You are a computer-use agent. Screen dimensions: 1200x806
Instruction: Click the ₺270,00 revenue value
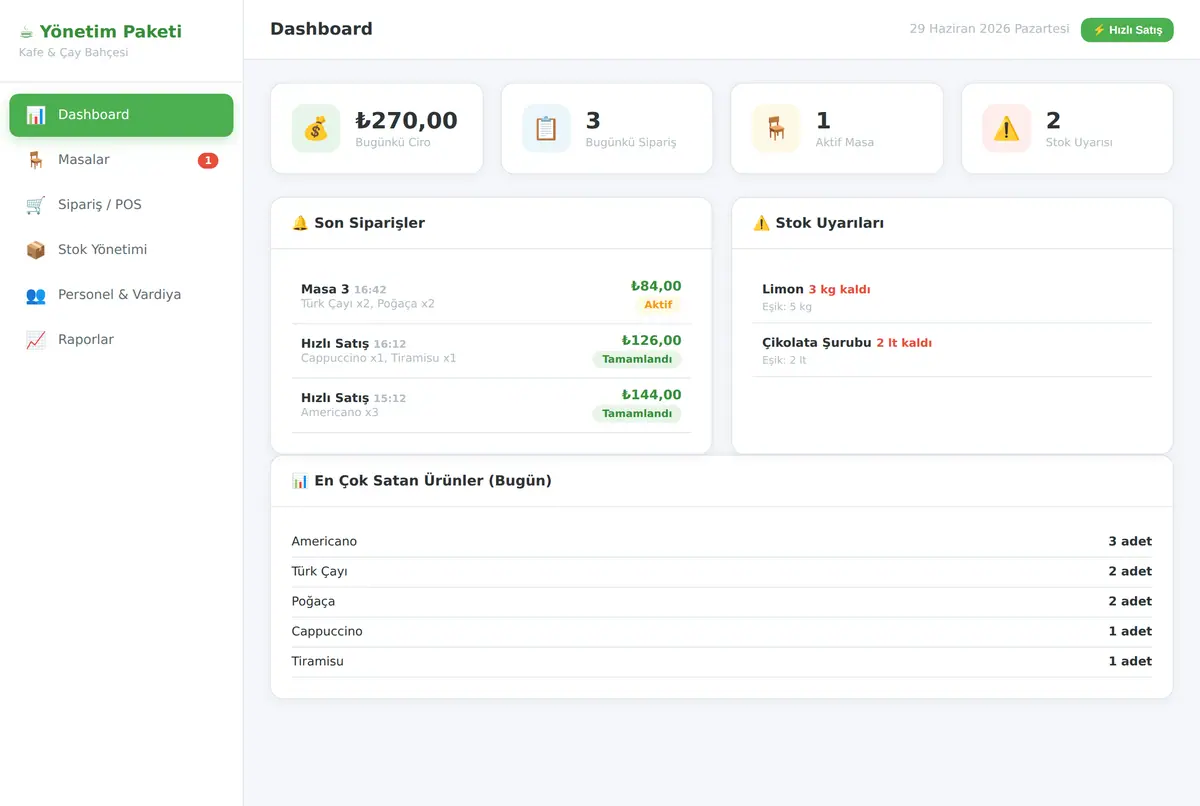tap(406, 121)
